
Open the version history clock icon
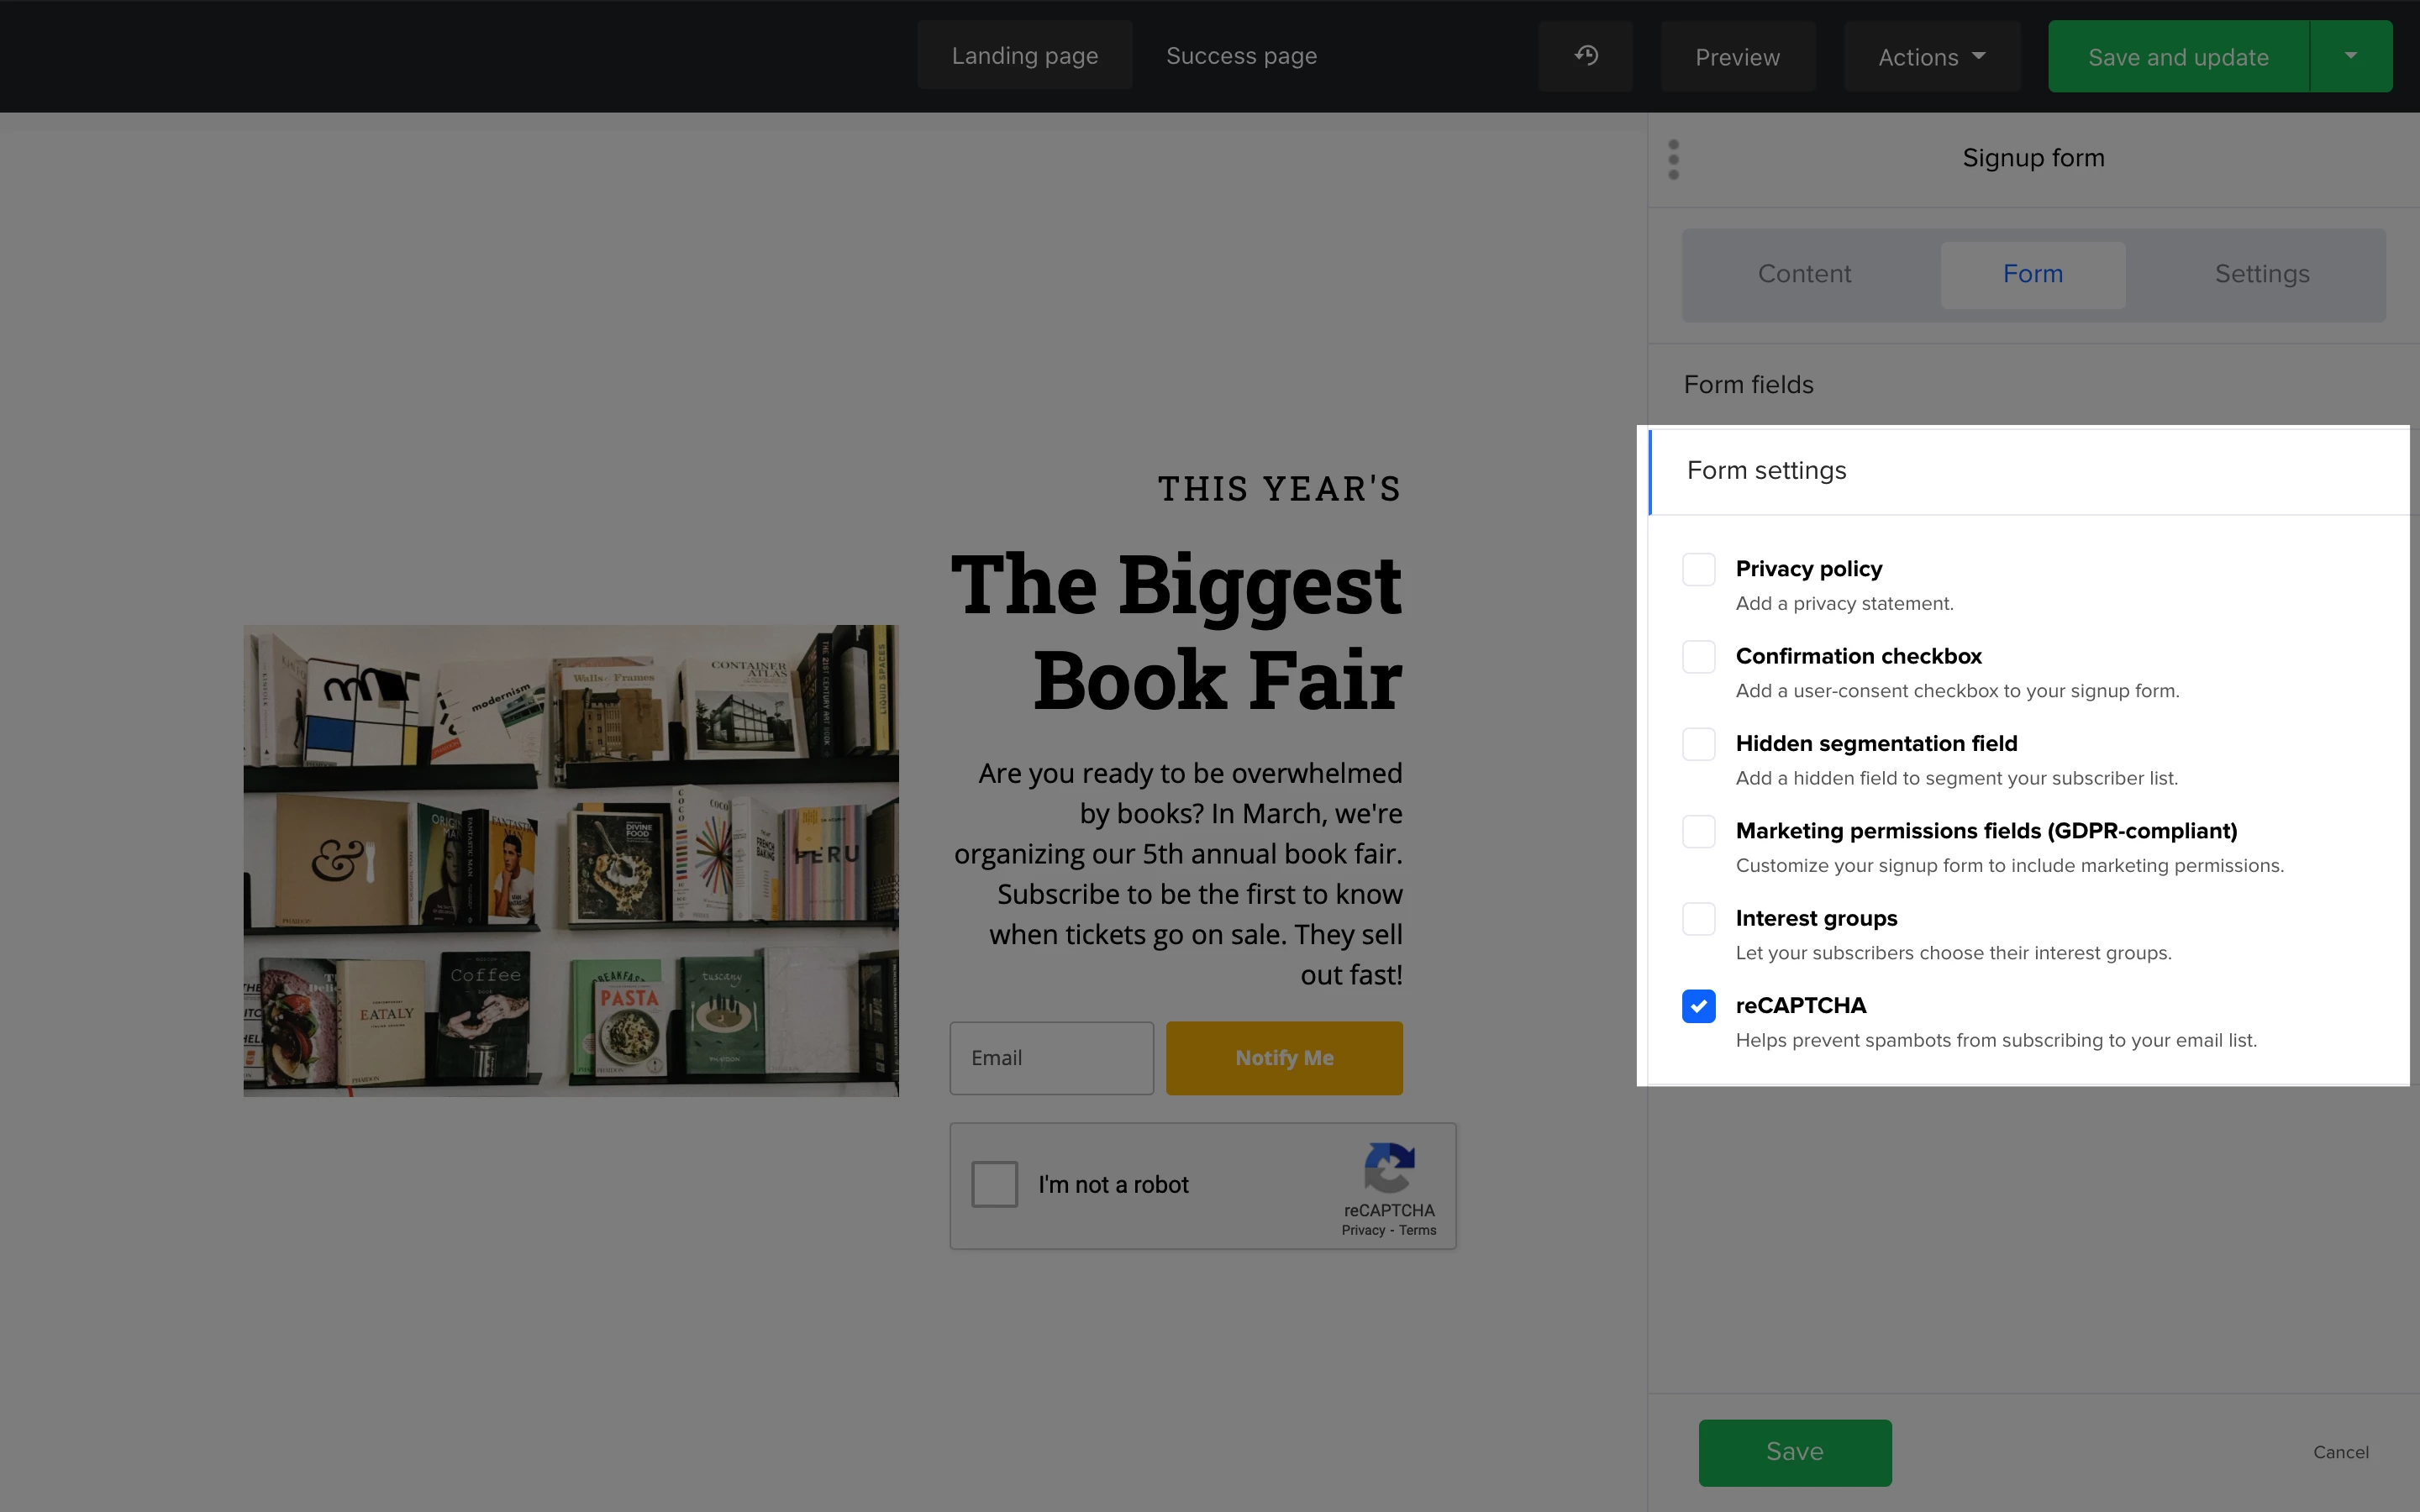click(1585, 56)
